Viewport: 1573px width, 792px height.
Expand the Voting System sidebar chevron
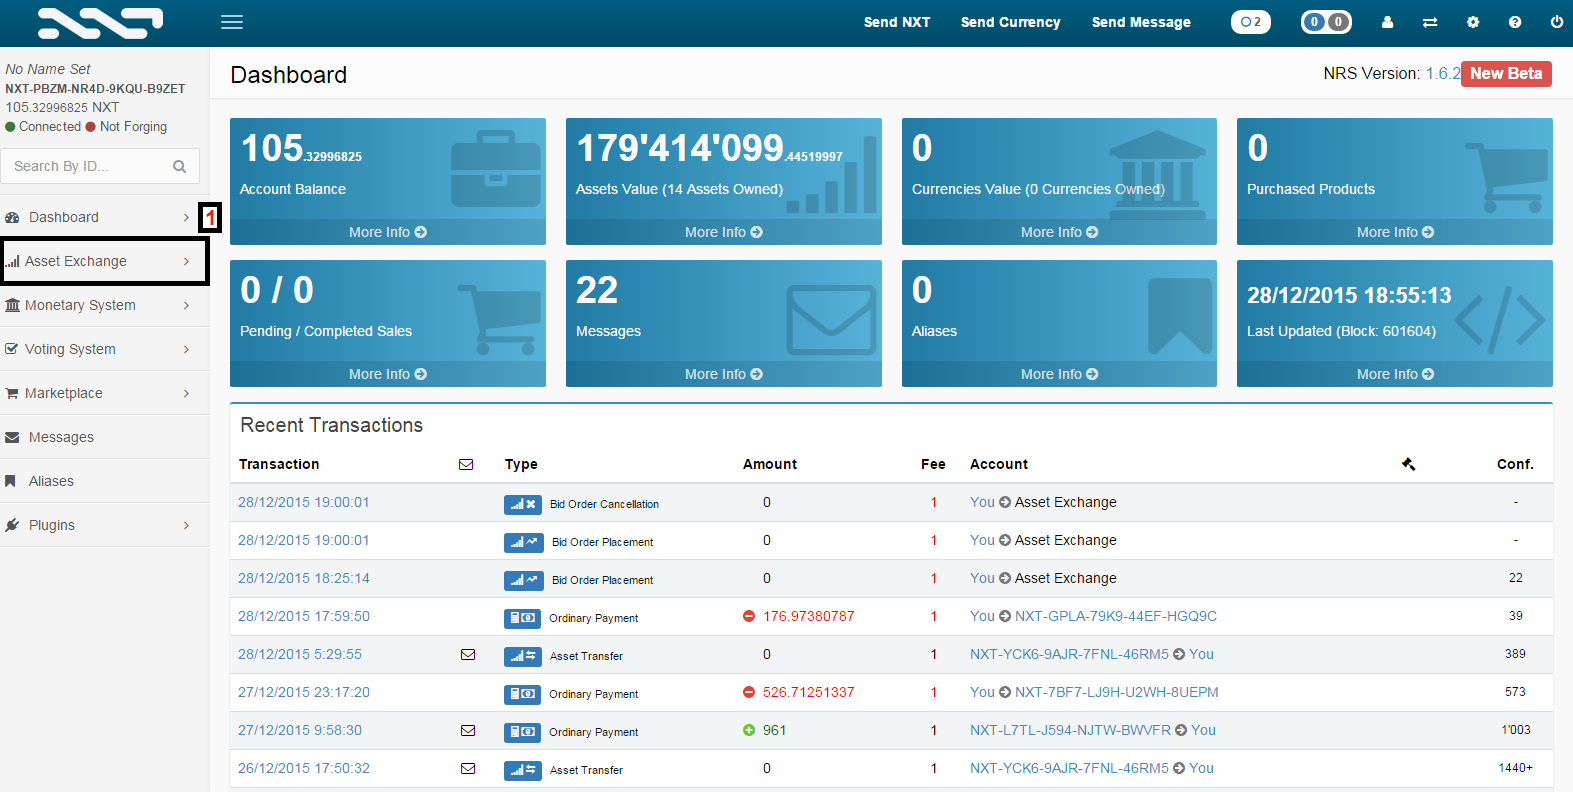click(186, 349)
